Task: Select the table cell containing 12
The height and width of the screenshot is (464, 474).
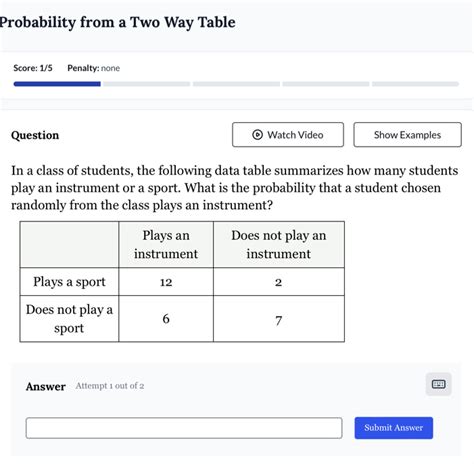Action: click(x=166, y=282)
